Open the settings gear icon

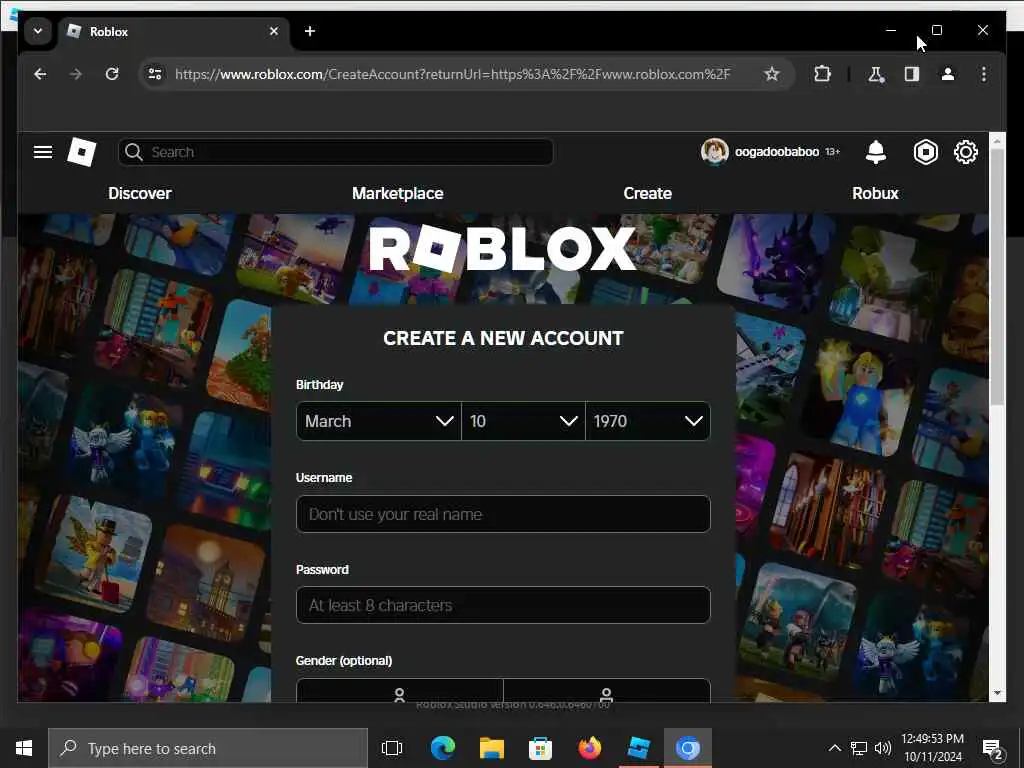coord(966,152)
